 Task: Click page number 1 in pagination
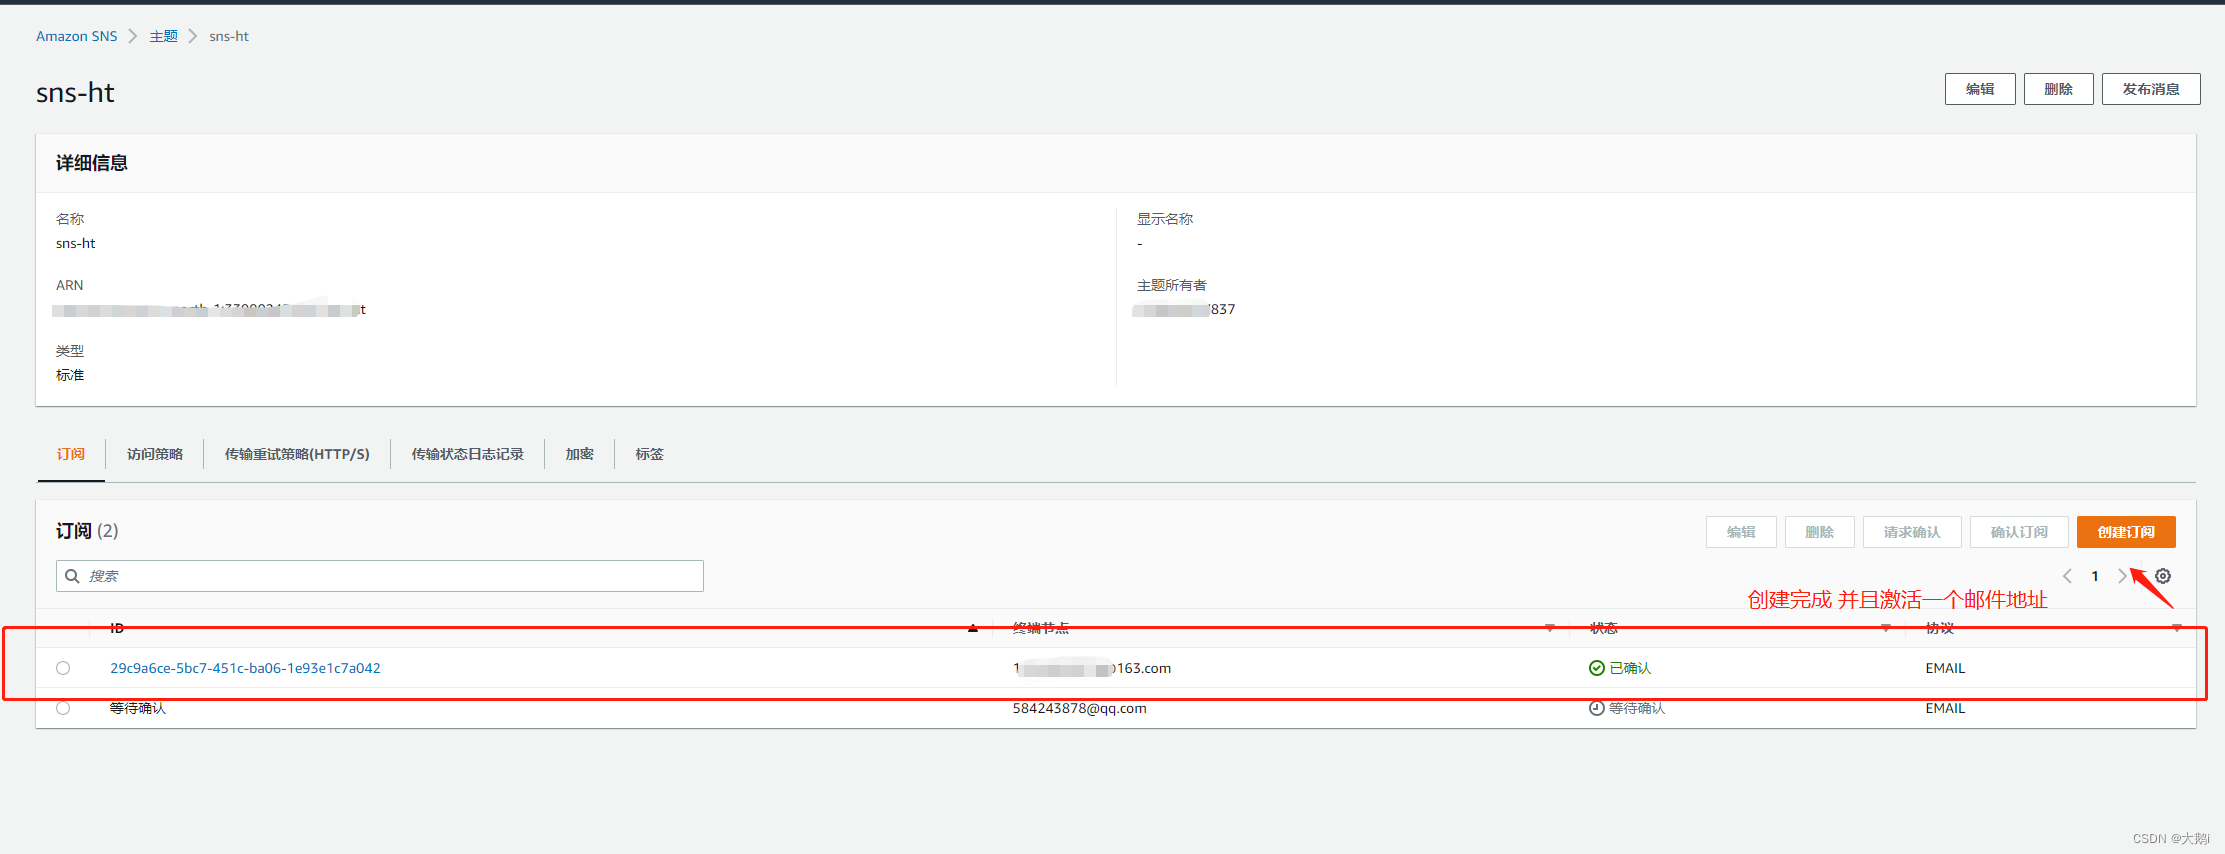(2095, 576)
